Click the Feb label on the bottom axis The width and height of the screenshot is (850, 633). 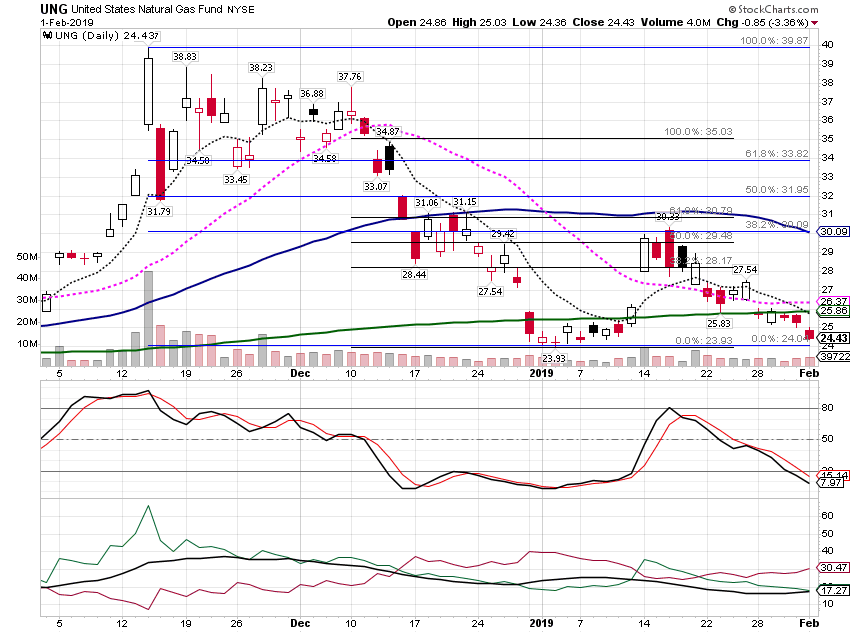[x=809, y=623]
